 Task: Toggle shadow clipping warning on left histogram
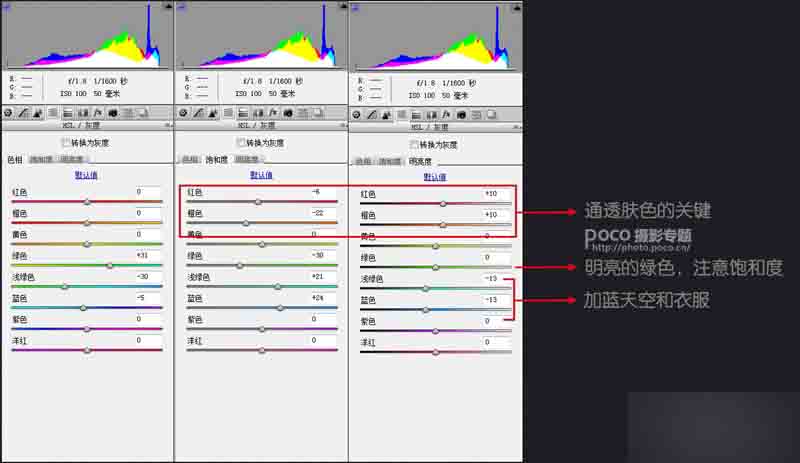7,7
